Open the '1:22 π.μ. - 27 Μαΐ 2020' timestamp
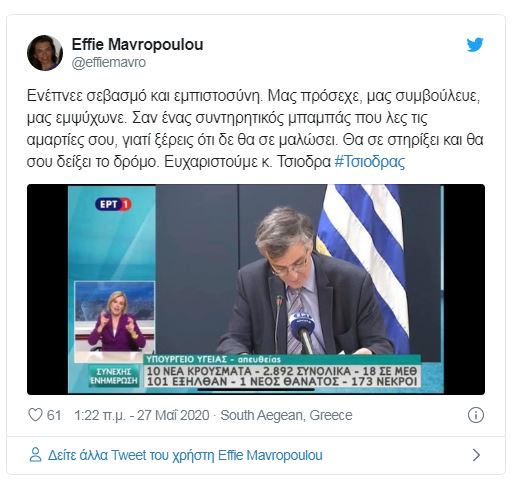 click(x=142, y=415)
